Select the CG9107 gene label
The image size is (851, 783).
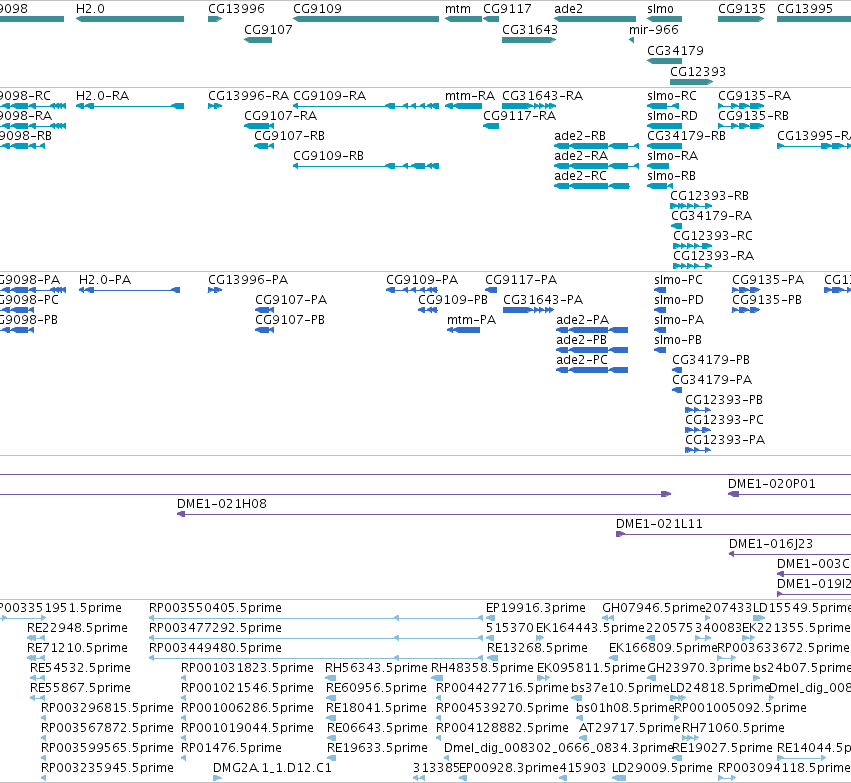click(268, 30)
